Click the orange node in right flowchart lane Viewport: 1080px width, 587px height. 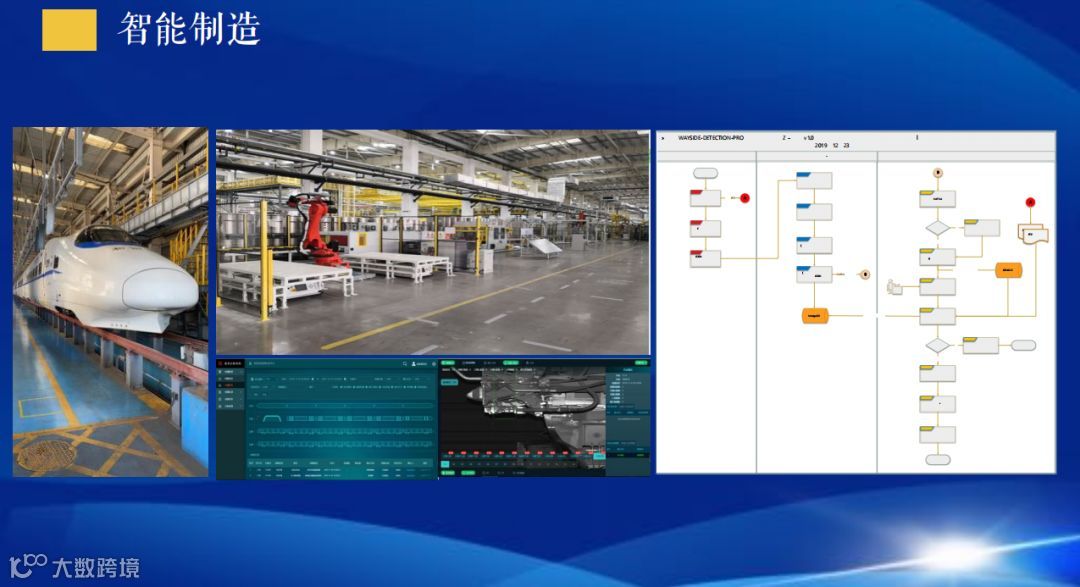point(1008,270)
